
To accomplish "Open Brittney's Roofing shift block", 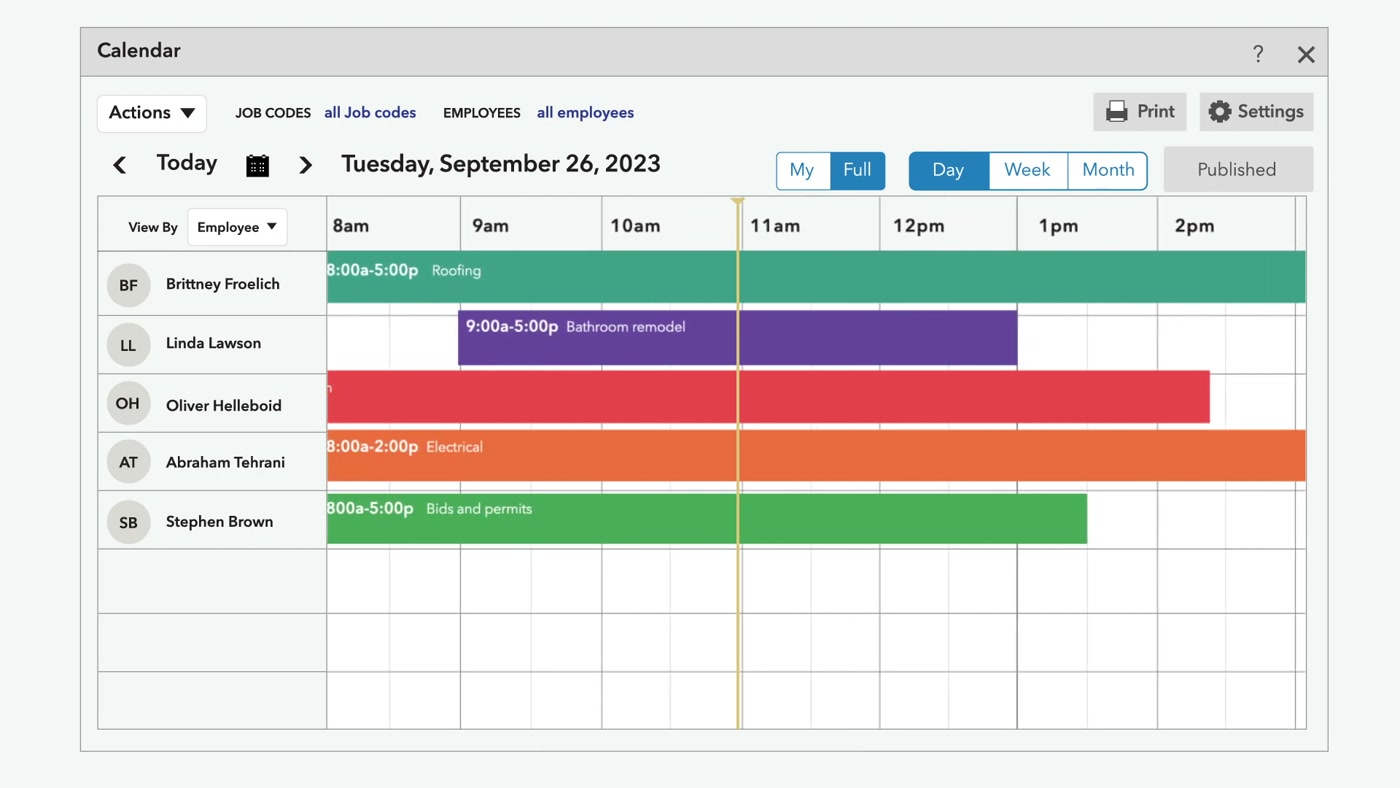I will 816,276.
